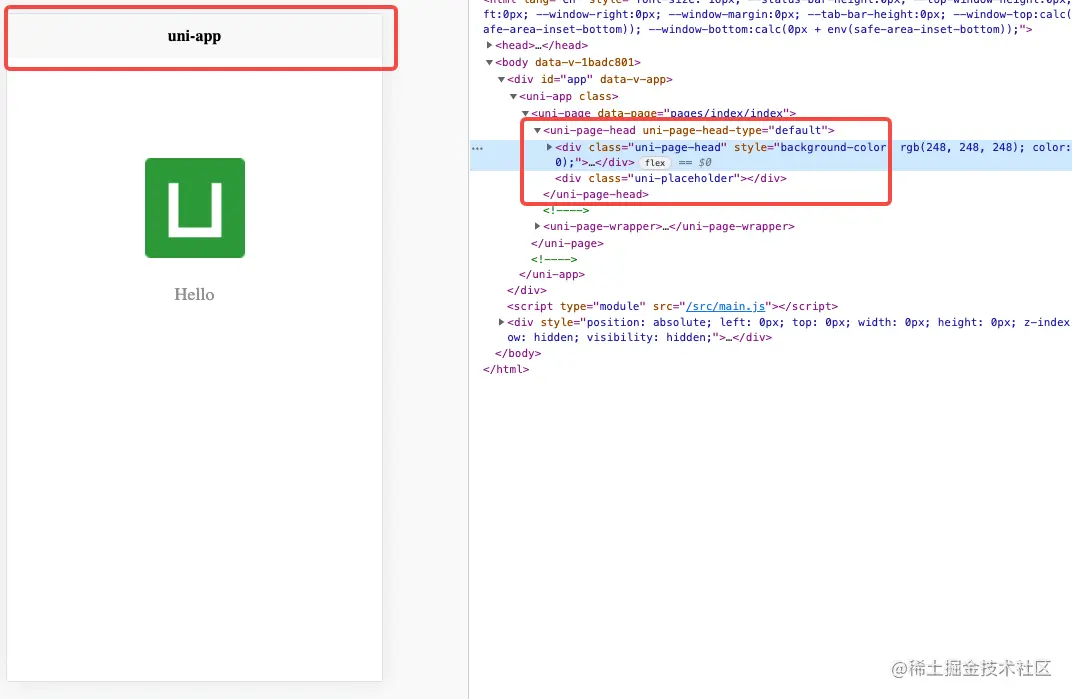Expand the hidden position absolute div node
The width and height of the screenshot is (1072, 699).
point(501,322)
